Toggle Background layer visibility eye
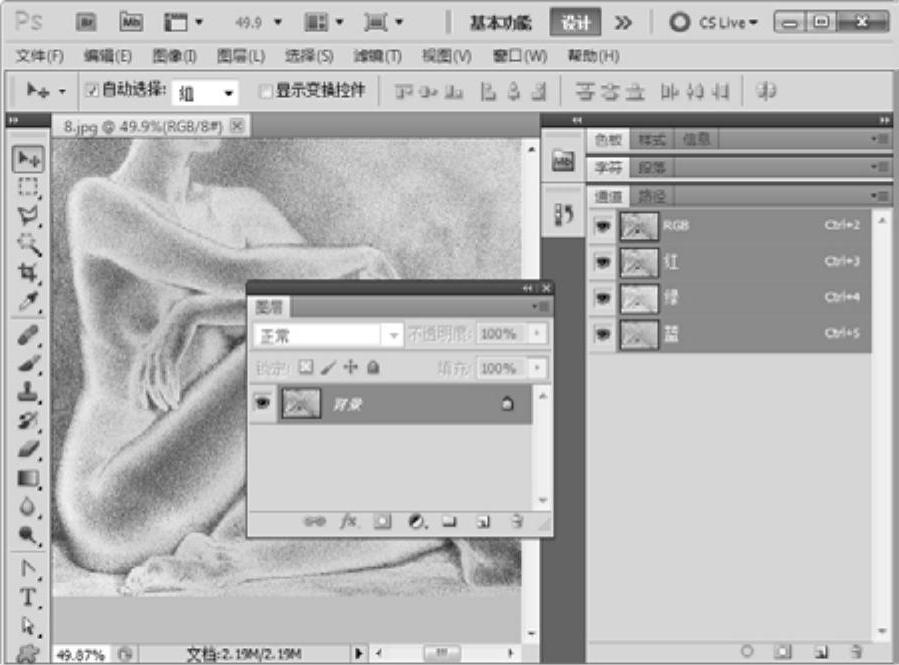The width and height of the screenshot is (899, 665). click(x=263, y=403)
